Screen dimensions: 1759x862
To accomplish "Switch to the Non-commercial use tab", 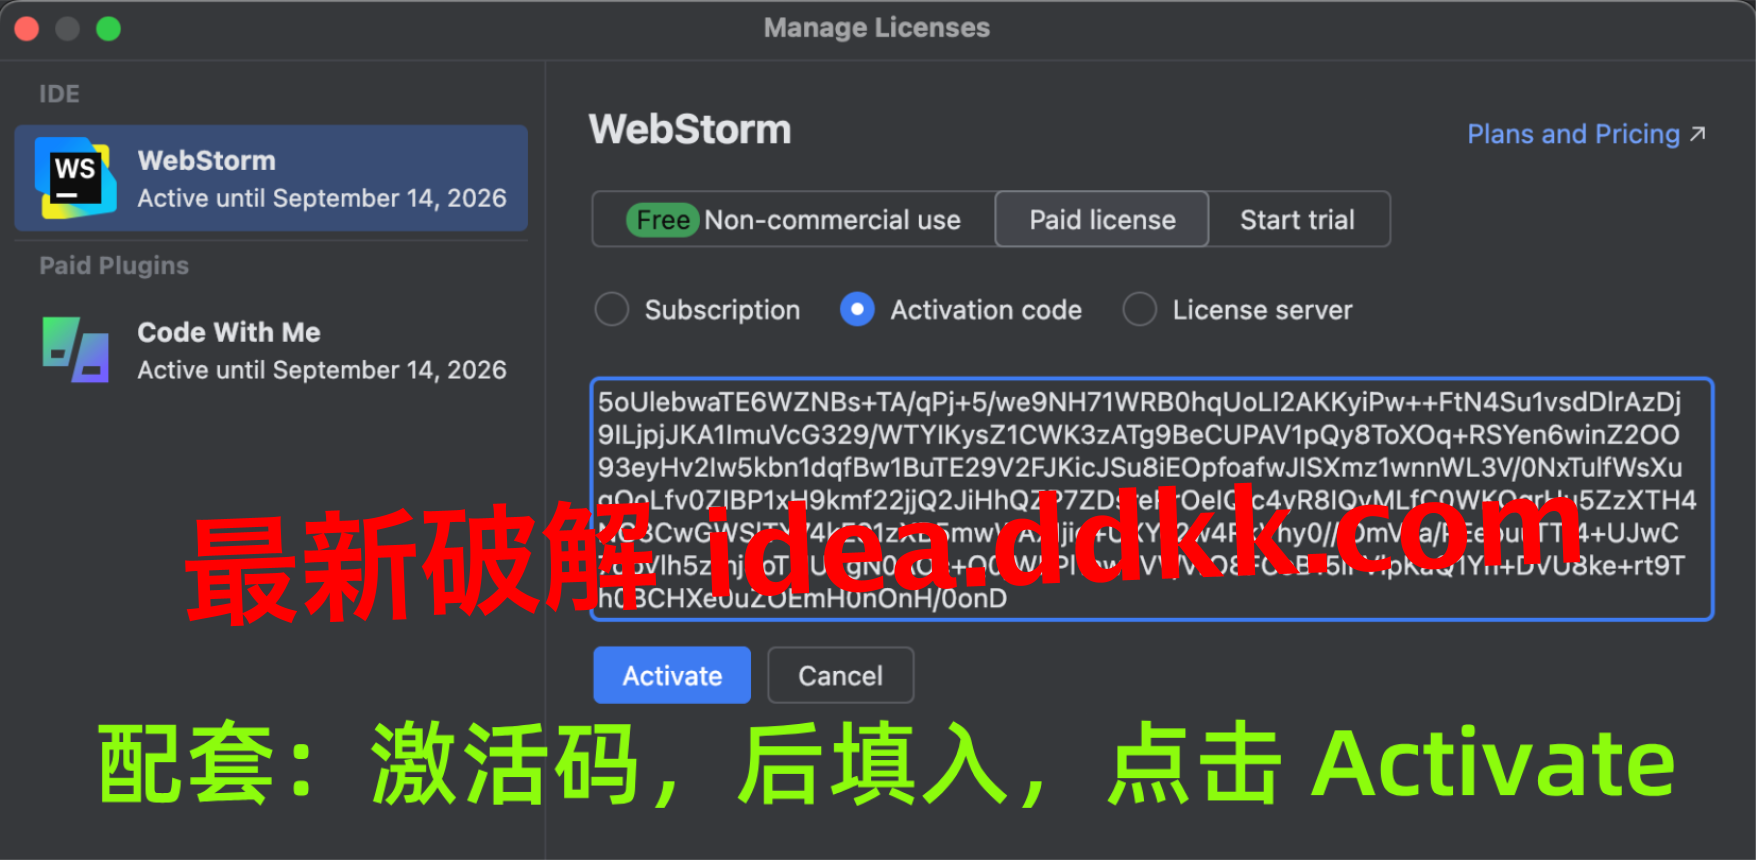I will coord(795,220).
